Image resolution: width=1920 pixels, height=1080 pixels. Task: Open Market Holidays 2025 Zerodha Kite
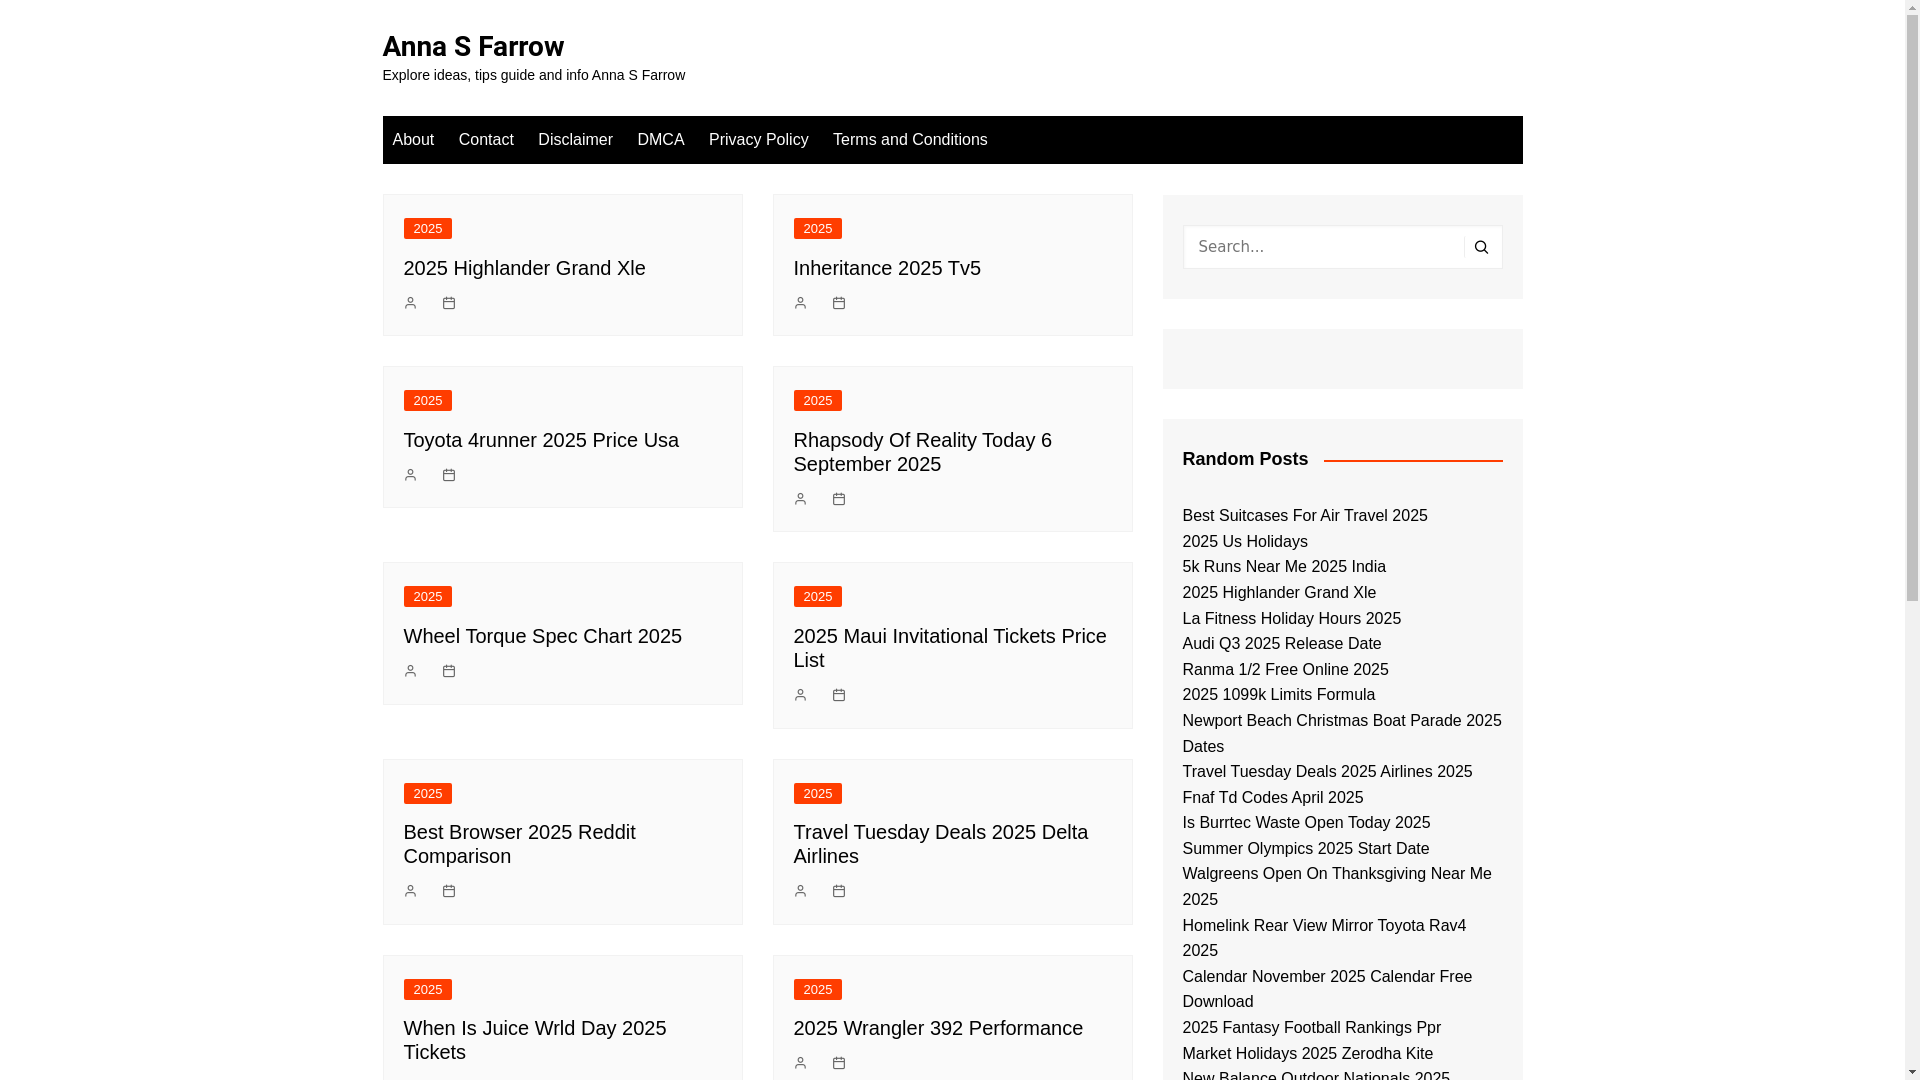[x=1307, y=1054]
